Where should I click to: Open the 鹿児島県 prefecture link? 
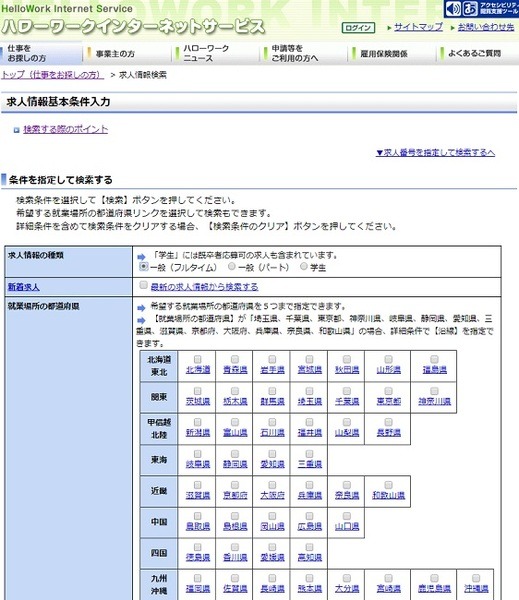click(x=434, y=588)
